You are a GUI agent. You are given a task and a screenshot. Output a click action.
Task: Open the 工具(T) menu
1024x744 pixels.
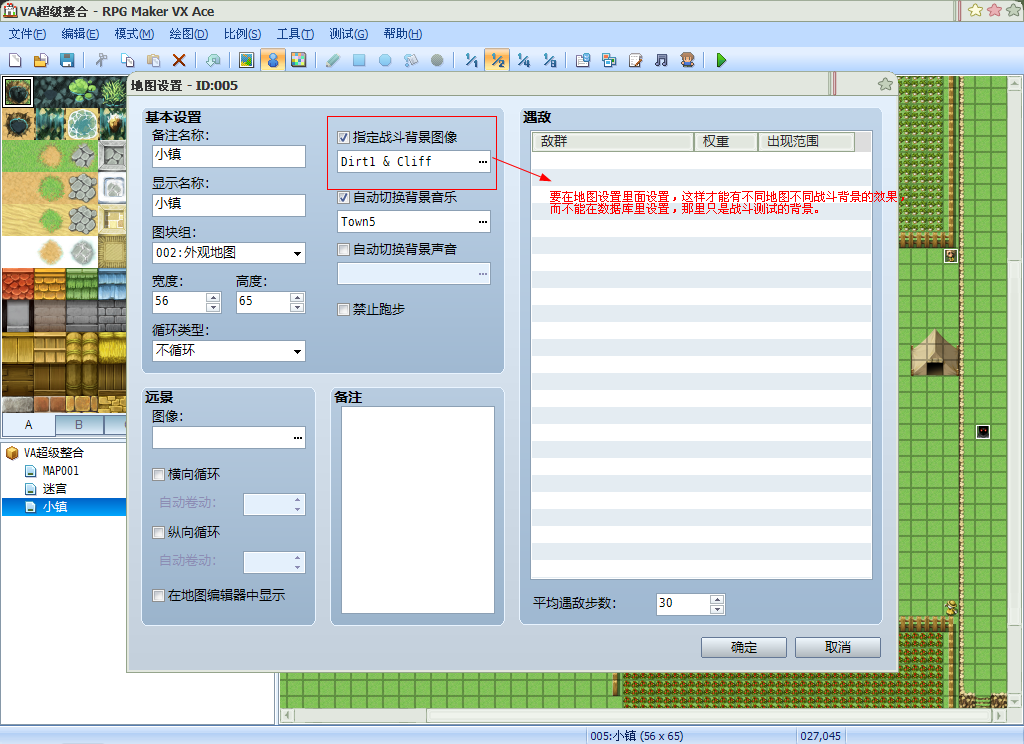tap(295, 34)
